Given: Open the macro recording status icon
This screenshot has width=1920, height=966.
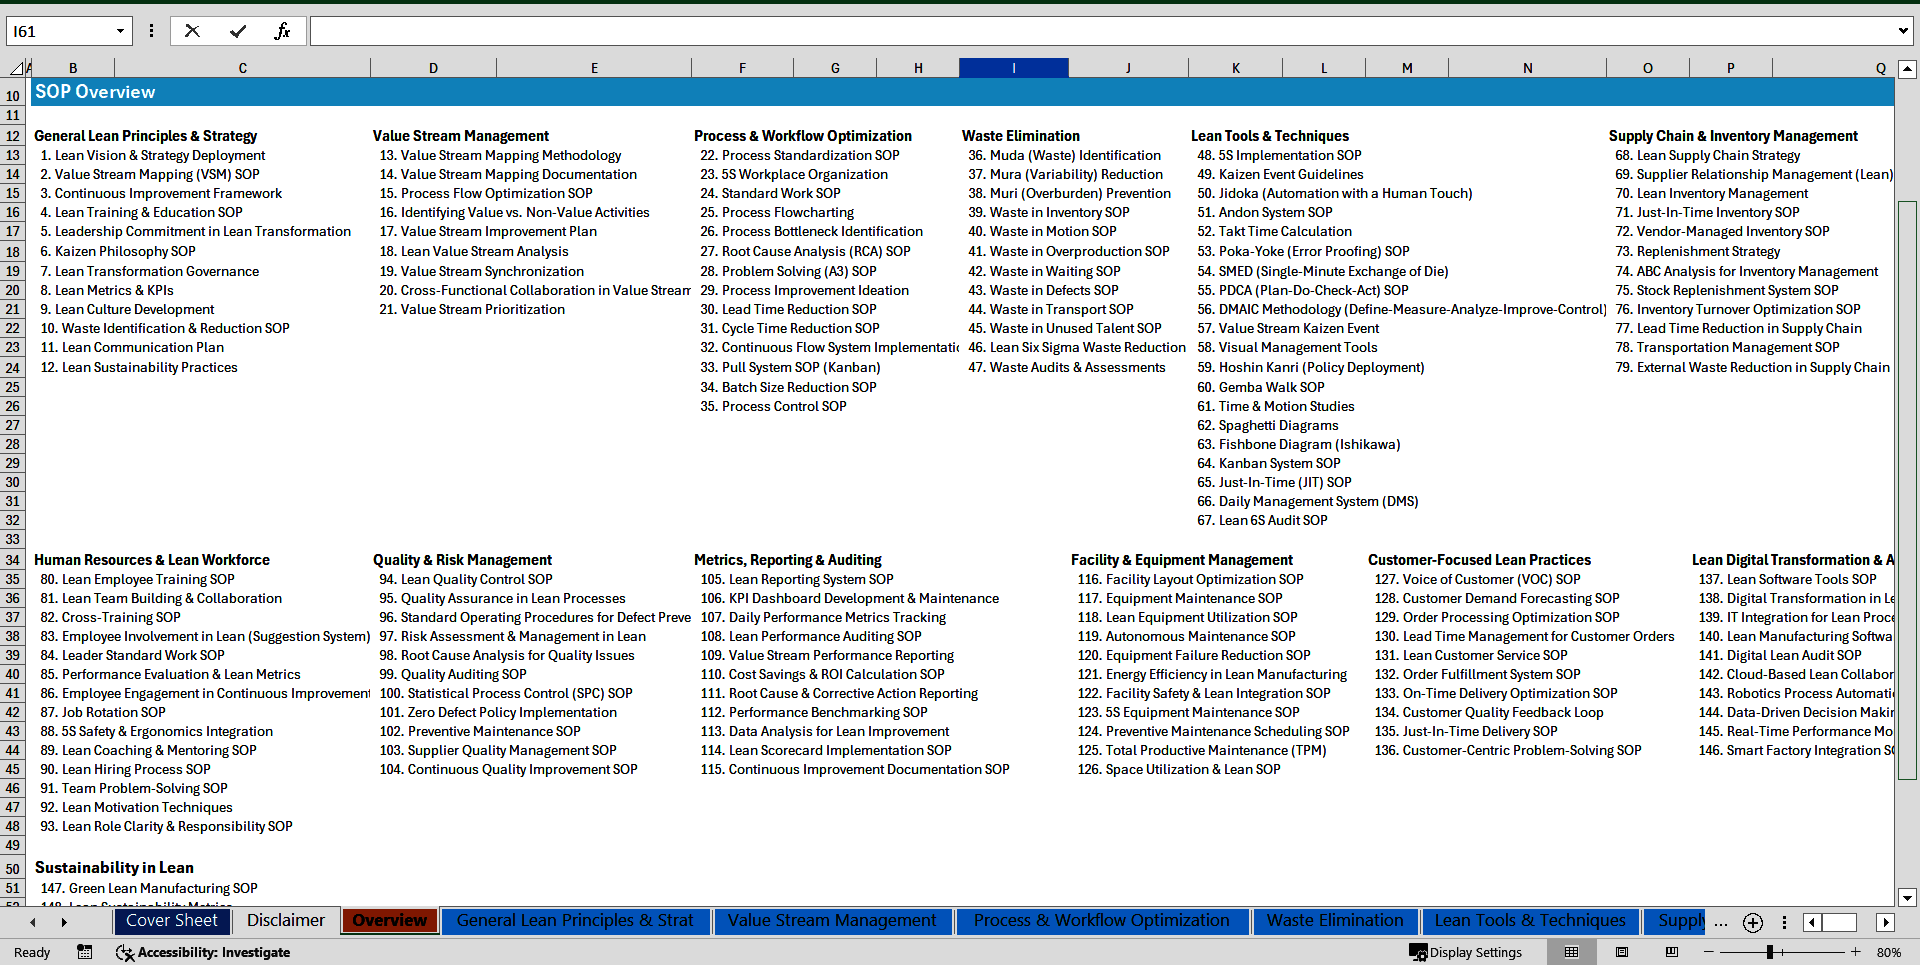Looking at the screenshot, I should (85, 952).
